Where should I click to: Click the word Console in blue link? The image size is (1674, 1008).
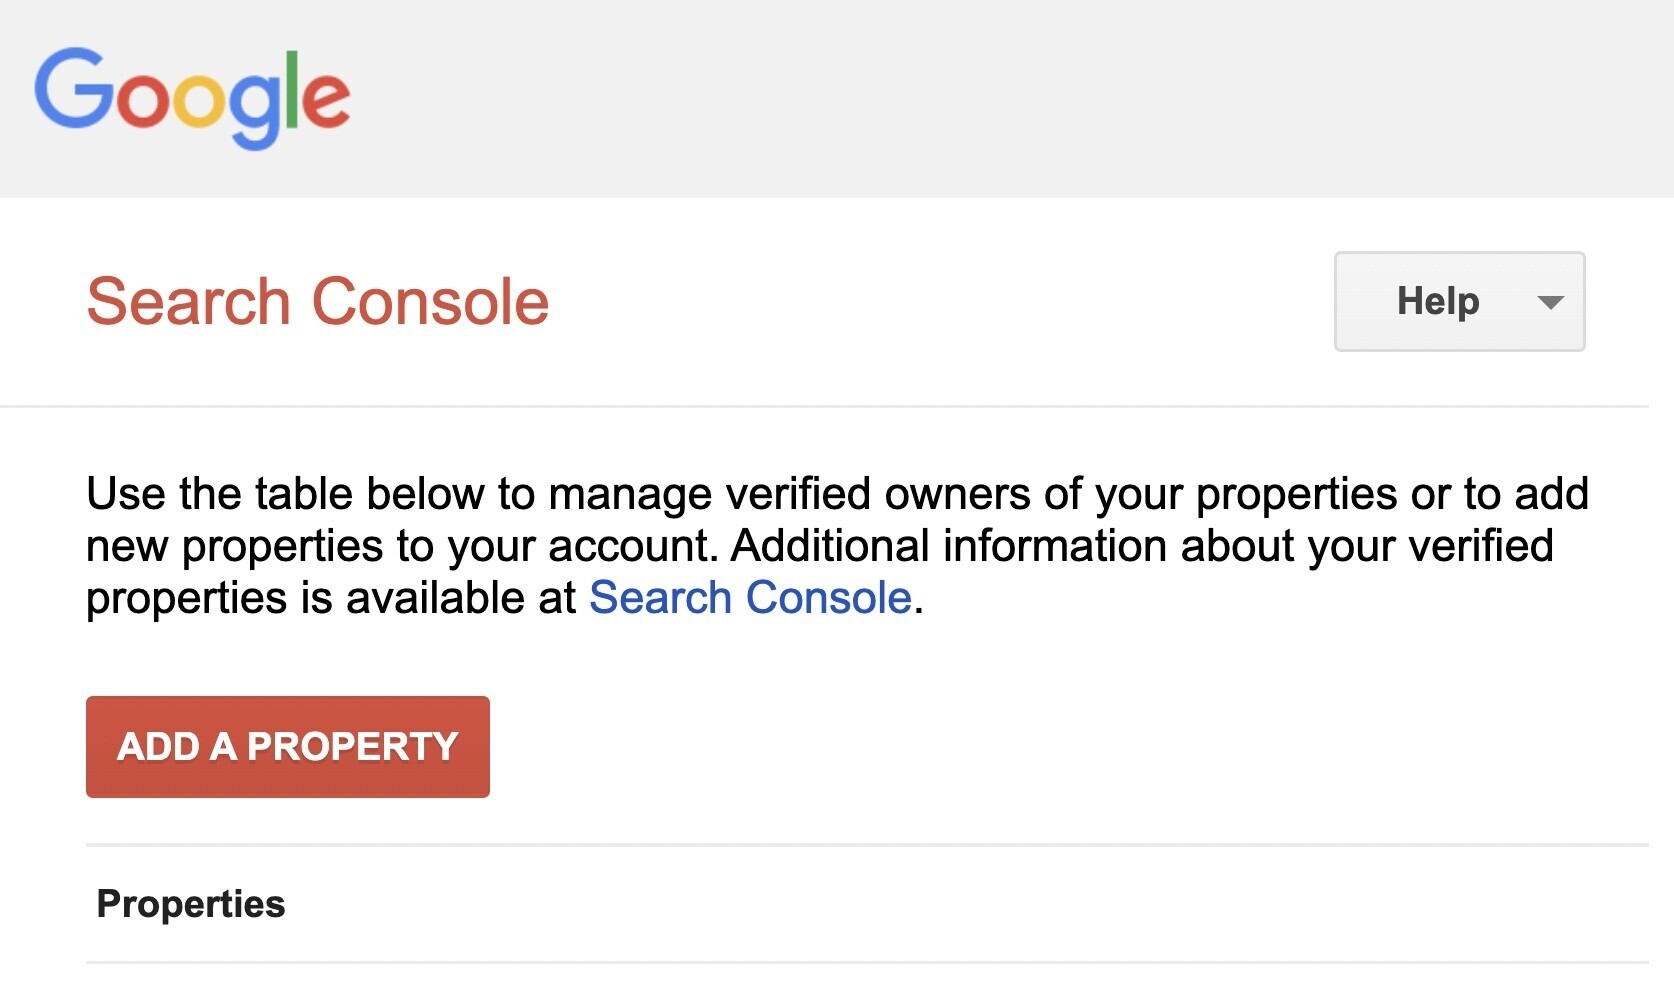(829, 598)
